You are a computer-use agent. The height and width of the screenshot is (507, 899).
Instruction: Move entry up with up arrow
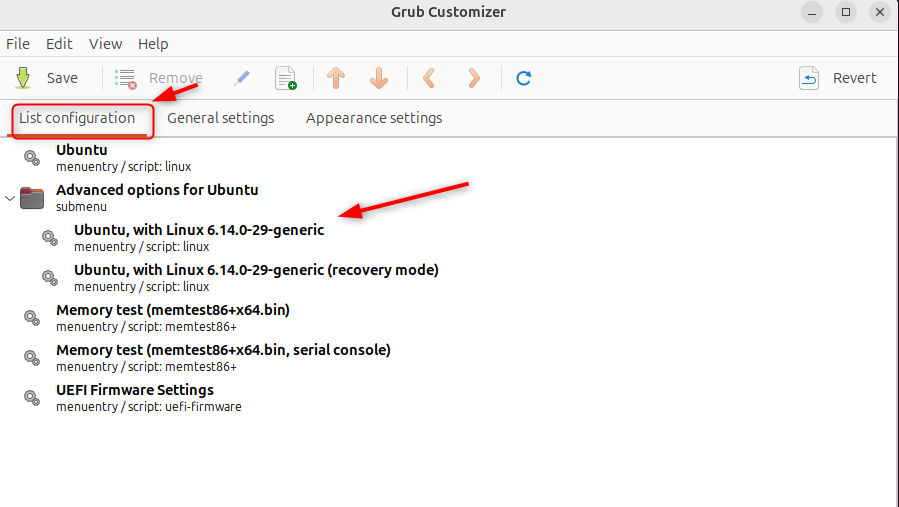point(336,78)
